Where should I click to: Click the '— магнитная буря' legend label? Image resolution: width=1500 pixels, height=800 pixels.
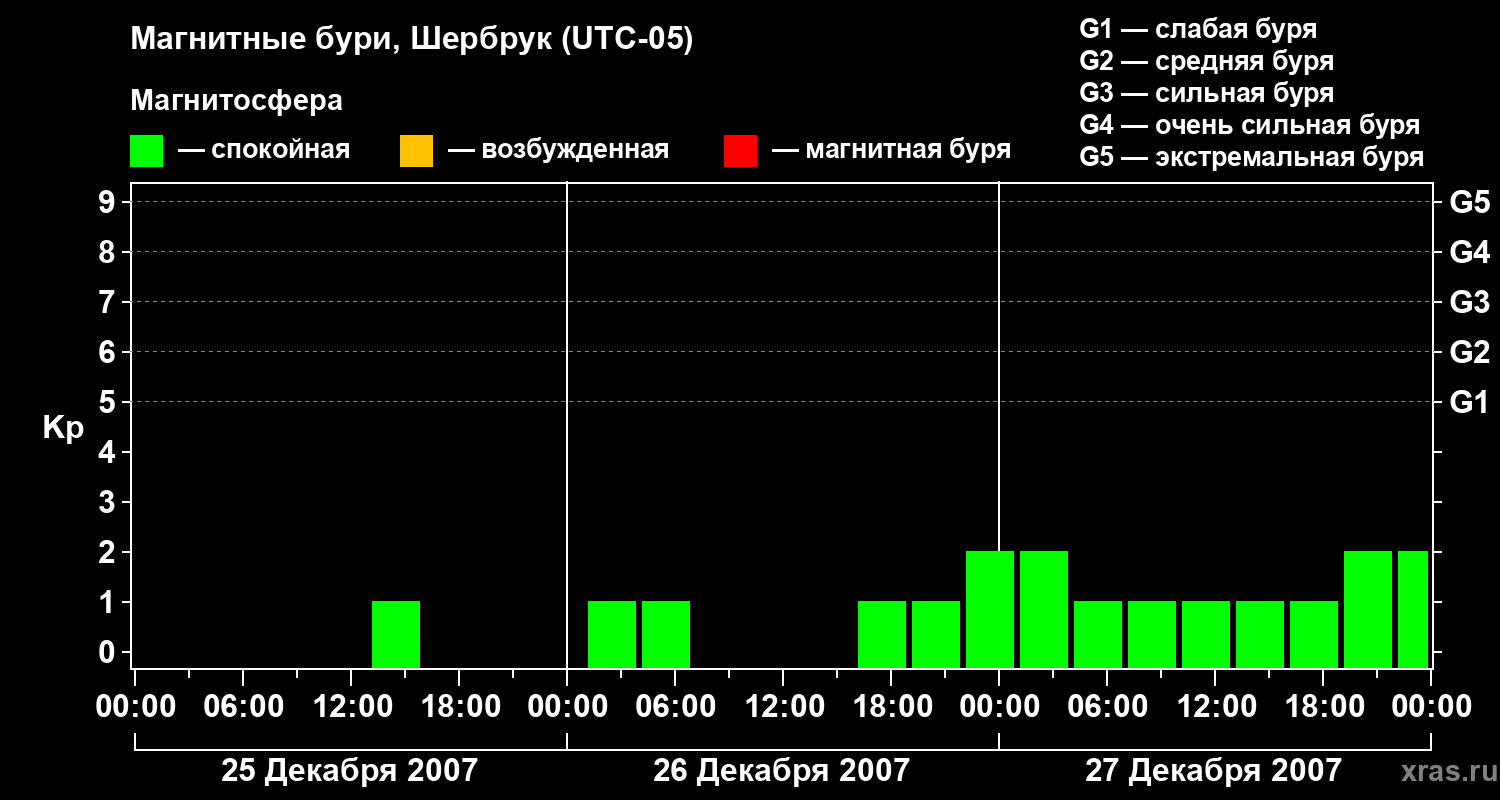coord(891,150)
